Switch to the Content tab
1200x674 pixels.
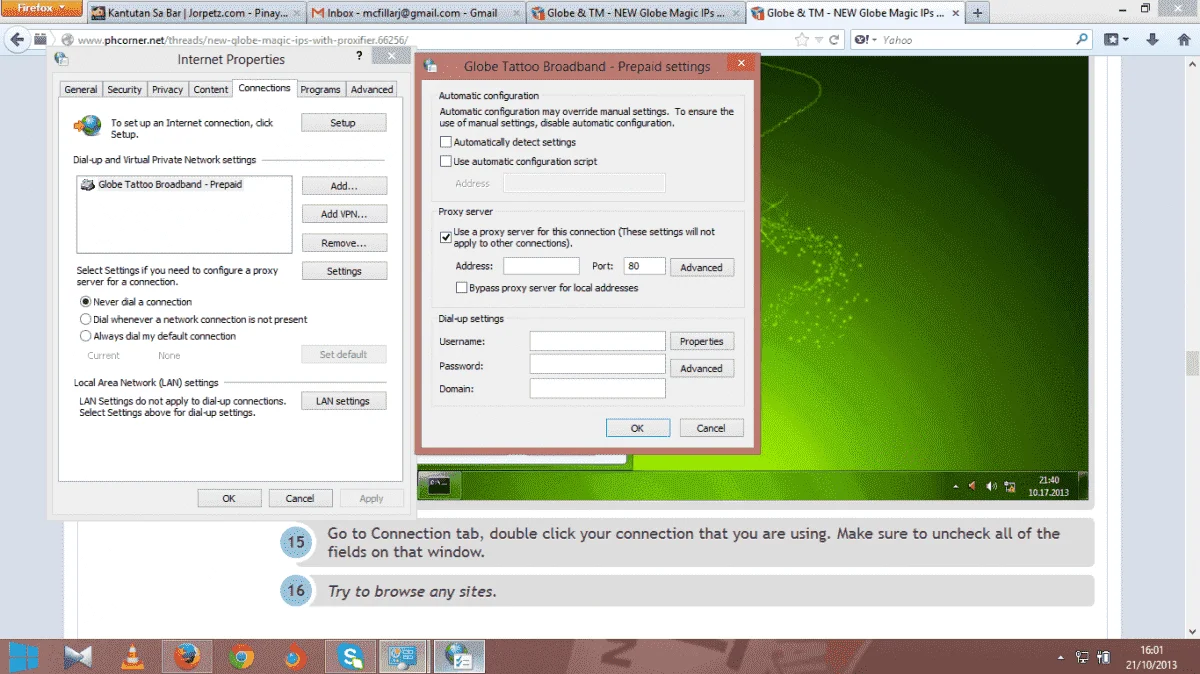(x=211, y=89)
